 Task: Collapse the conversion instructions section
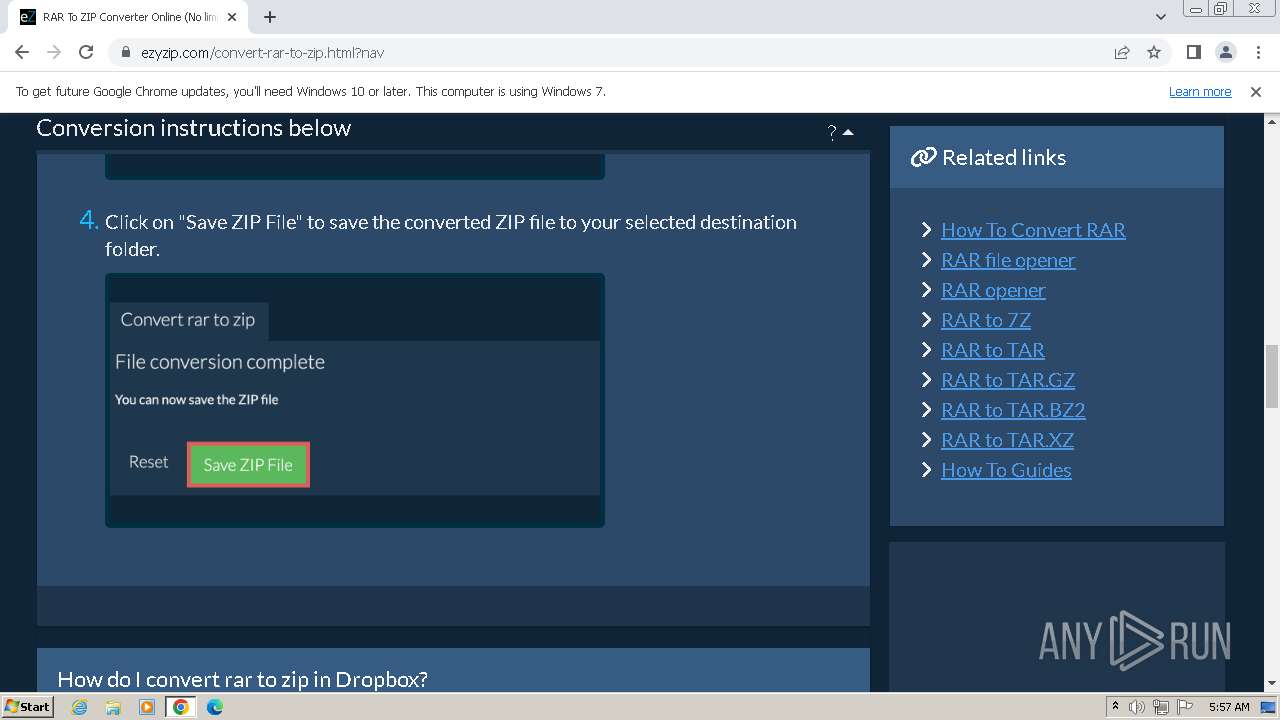click(848, 131)
